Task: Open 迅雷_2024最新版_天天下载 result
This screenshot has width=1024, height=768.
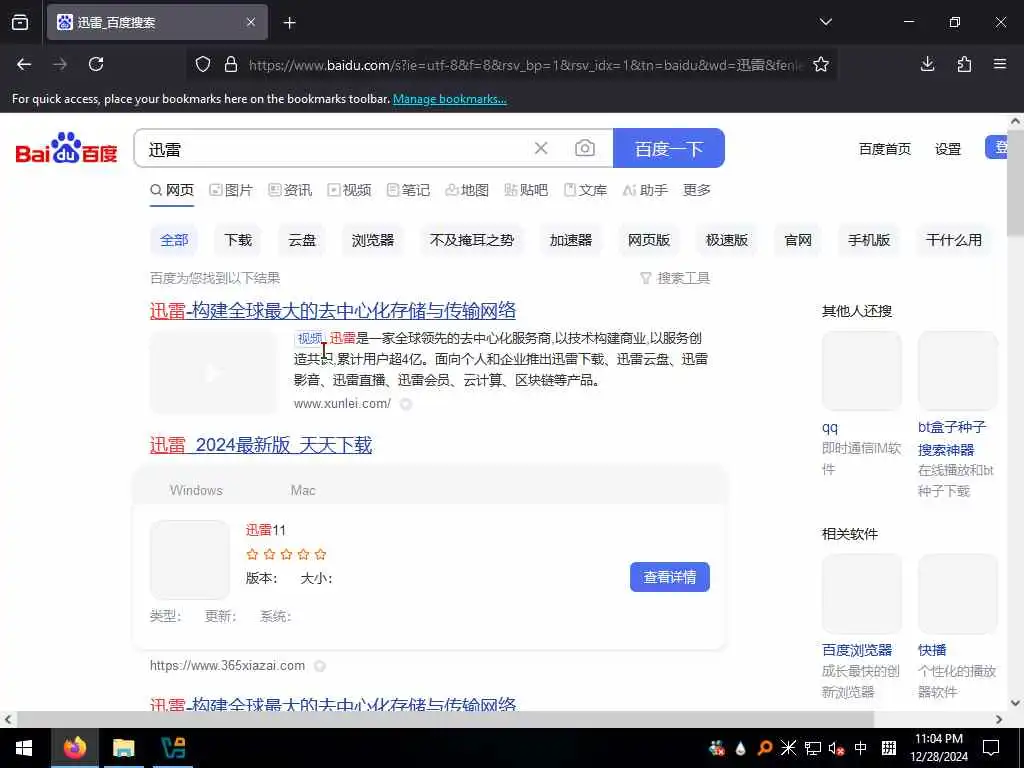Action: 261,445
